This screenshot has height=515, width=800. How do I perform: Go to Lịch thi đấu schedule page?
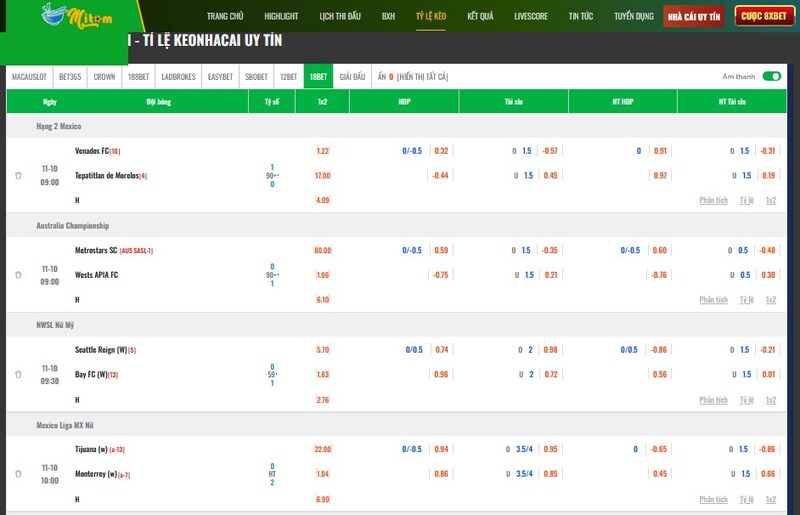(340, 17)
